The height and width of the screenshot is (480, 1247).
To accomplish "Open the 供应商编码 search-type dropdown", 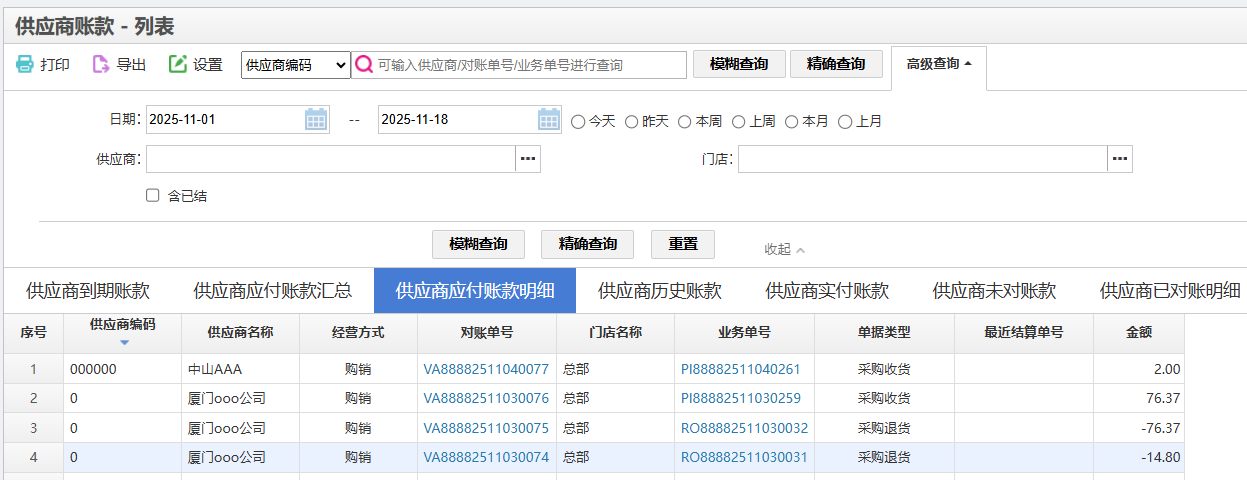I will pos(296,65).
